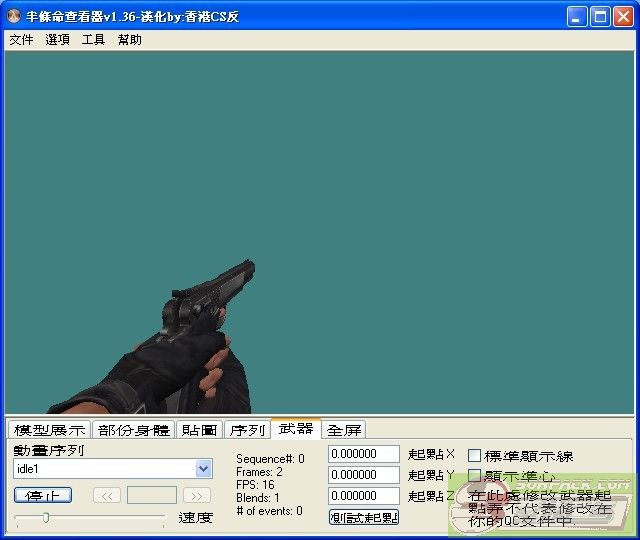Click the Blends: 1 info text

pyautogui.click(x=258, y=498)
